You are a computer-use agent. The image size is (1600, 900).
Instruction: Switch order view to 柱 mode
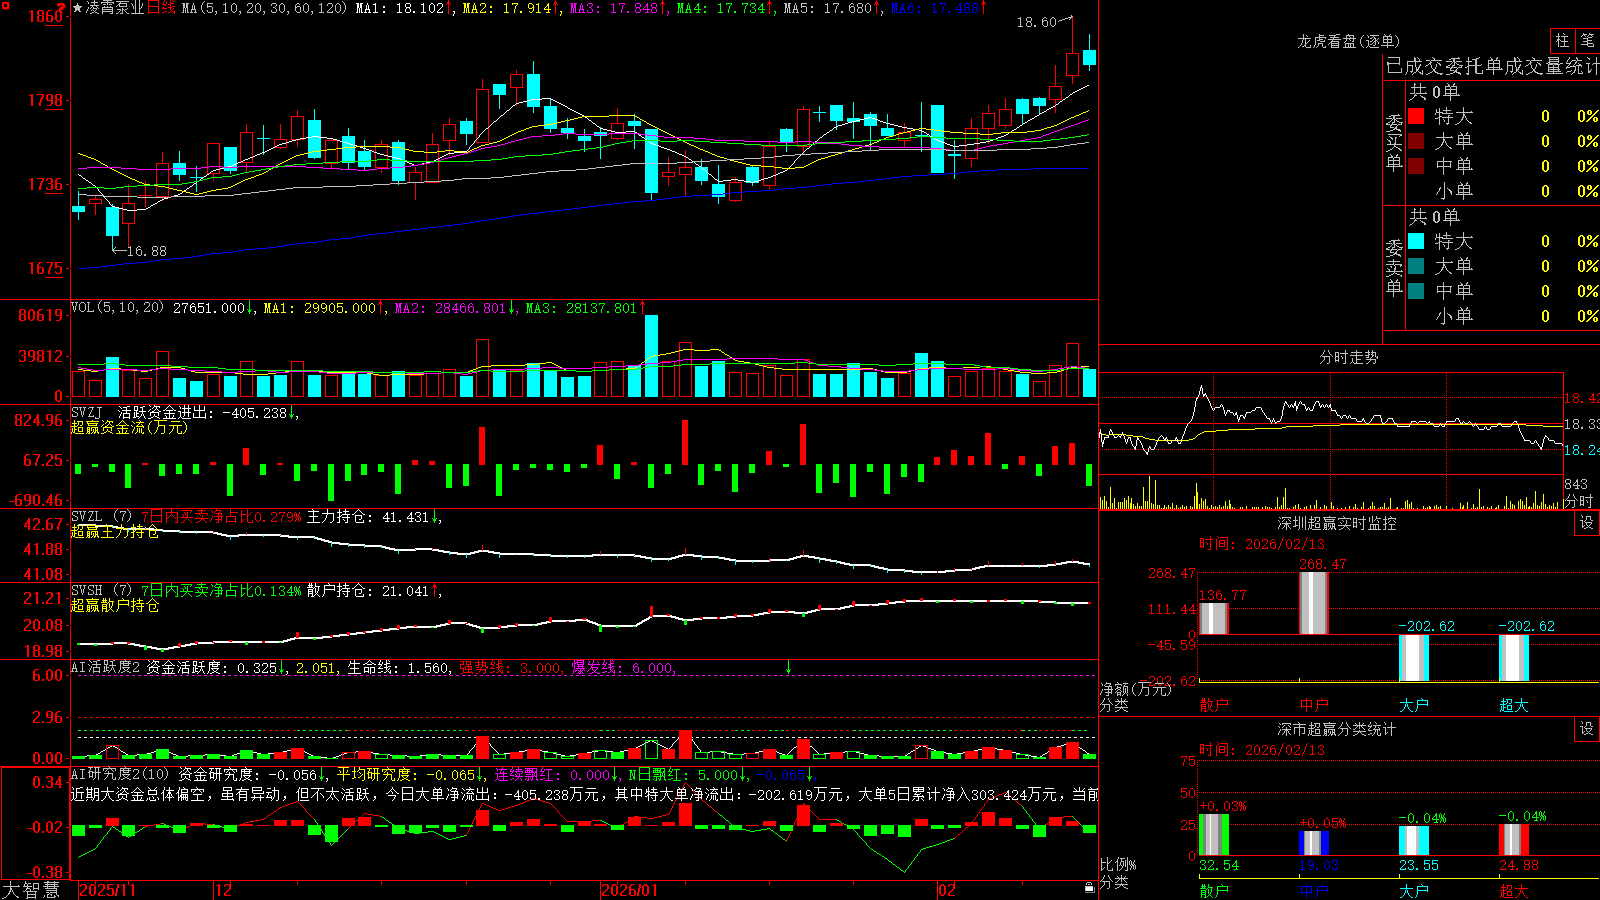pyautogui.click(x=1562, y=40)
